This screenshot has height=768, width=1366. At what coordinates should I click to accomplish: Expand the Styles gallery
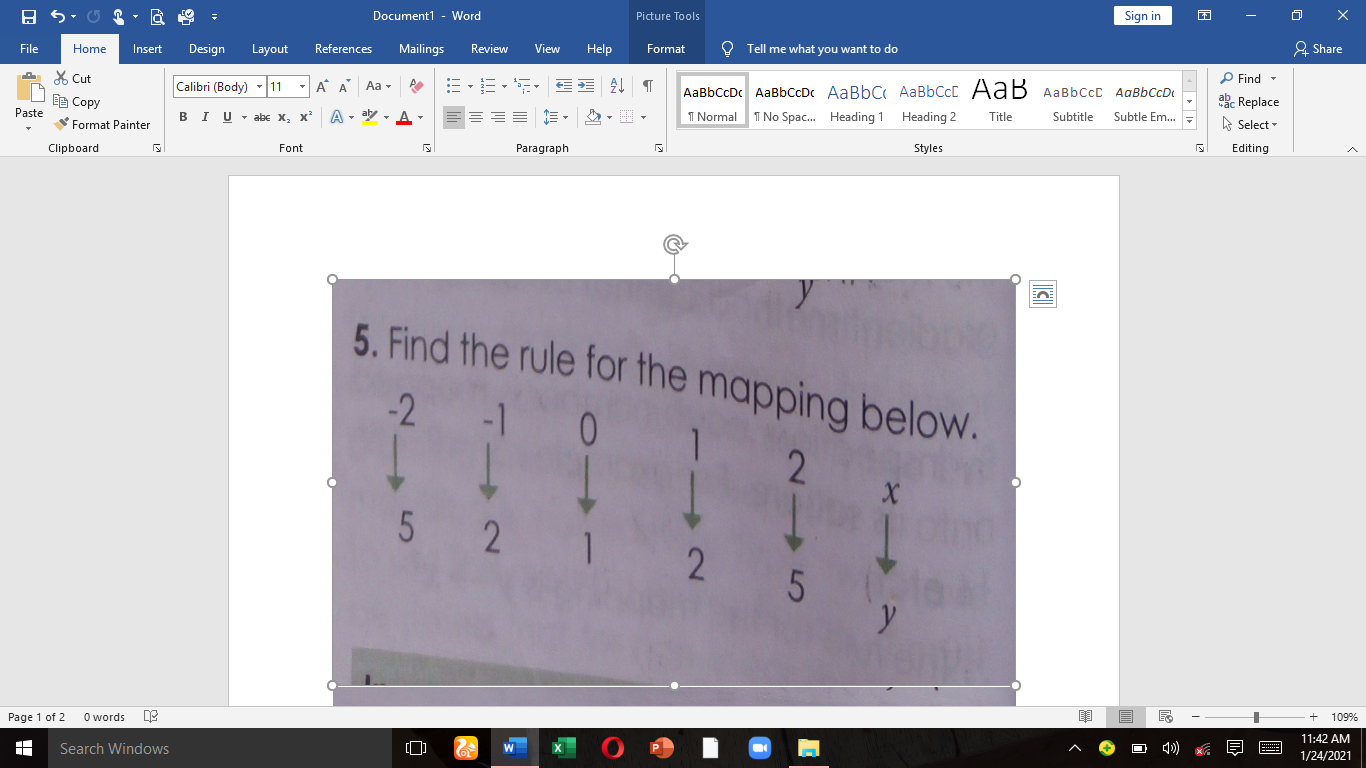(1188, 119)
